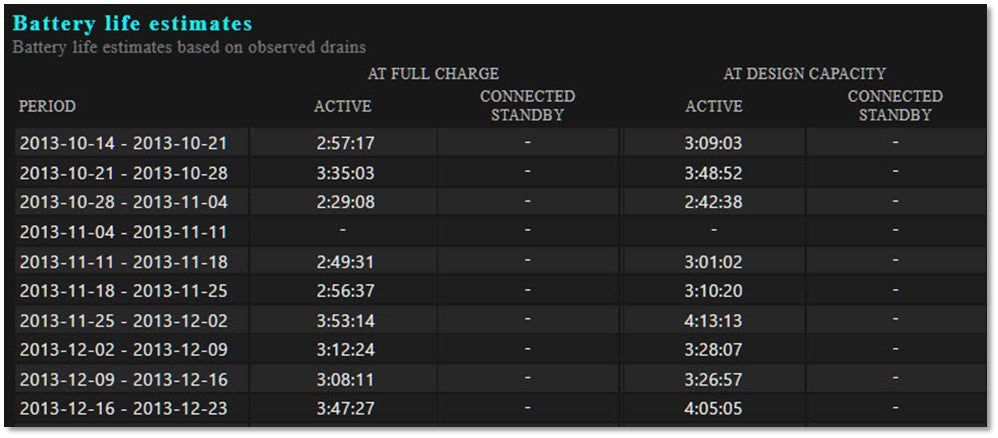Screen dimensions: 998x438
Task: Select the 3:53:14 full charge value
Action: [x=345, y=321]
